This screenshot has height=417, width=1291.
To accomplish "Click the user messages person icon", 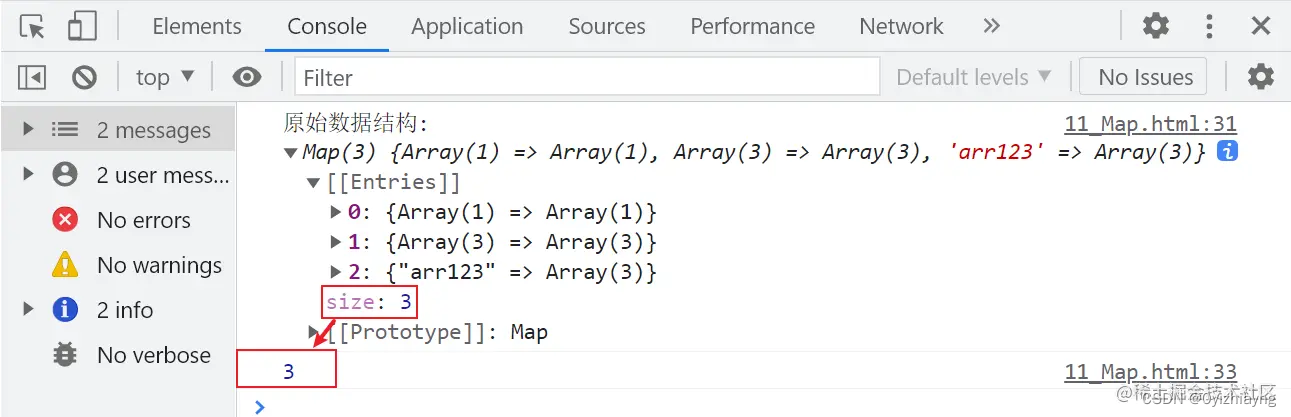I will tap(65, 175).
